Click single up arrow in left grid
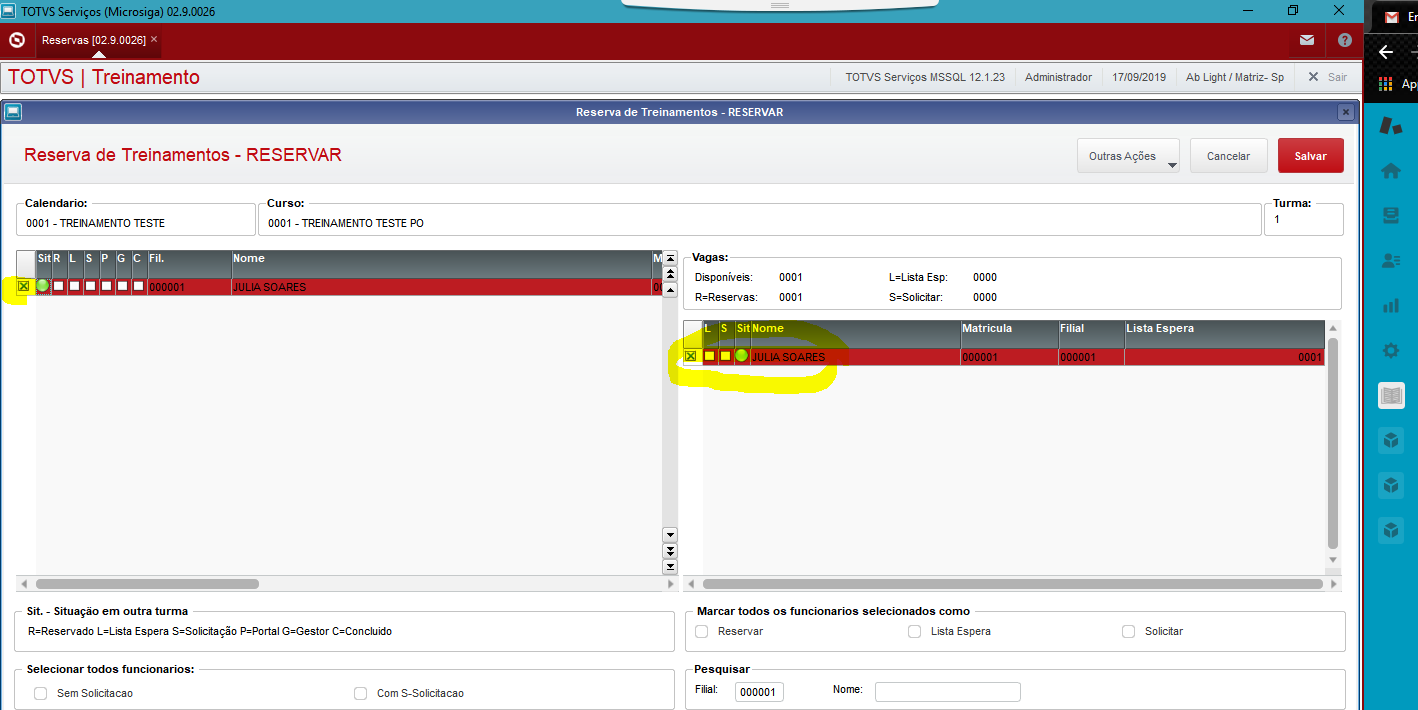This screenshot has width=1418, height=710. [x=670, y=290]
